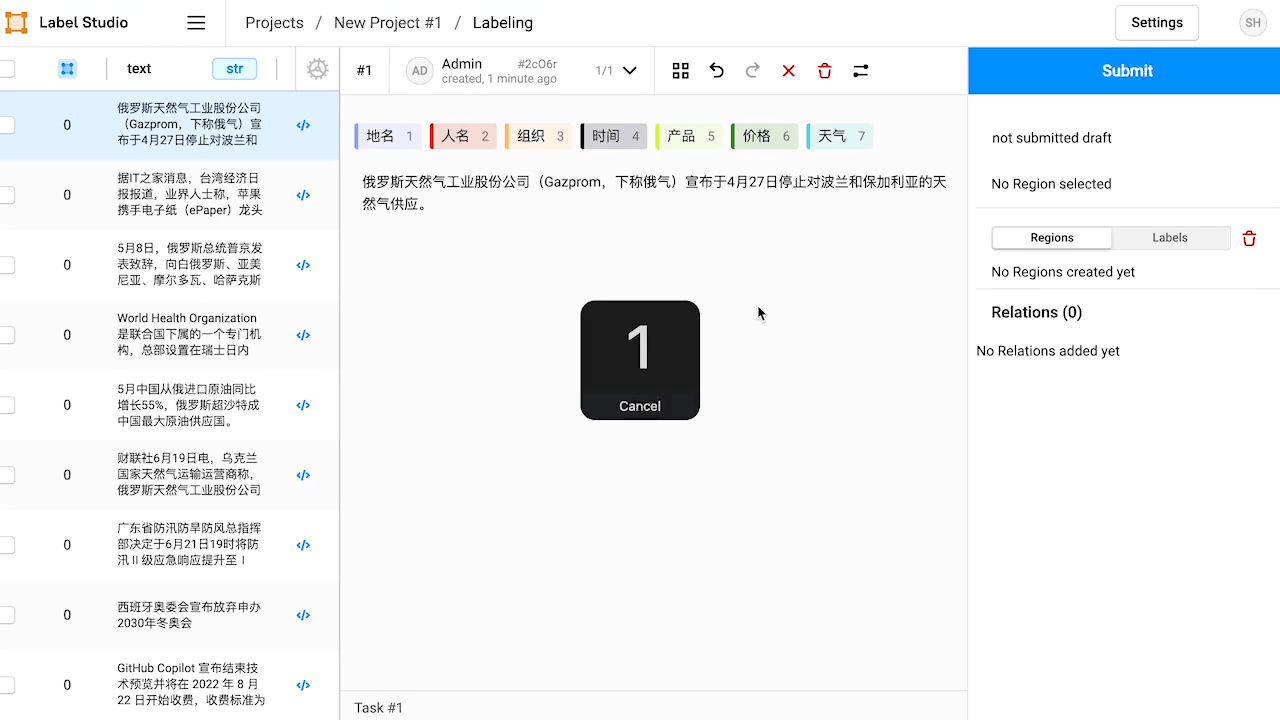Show source code of first task row

[303, 125]
